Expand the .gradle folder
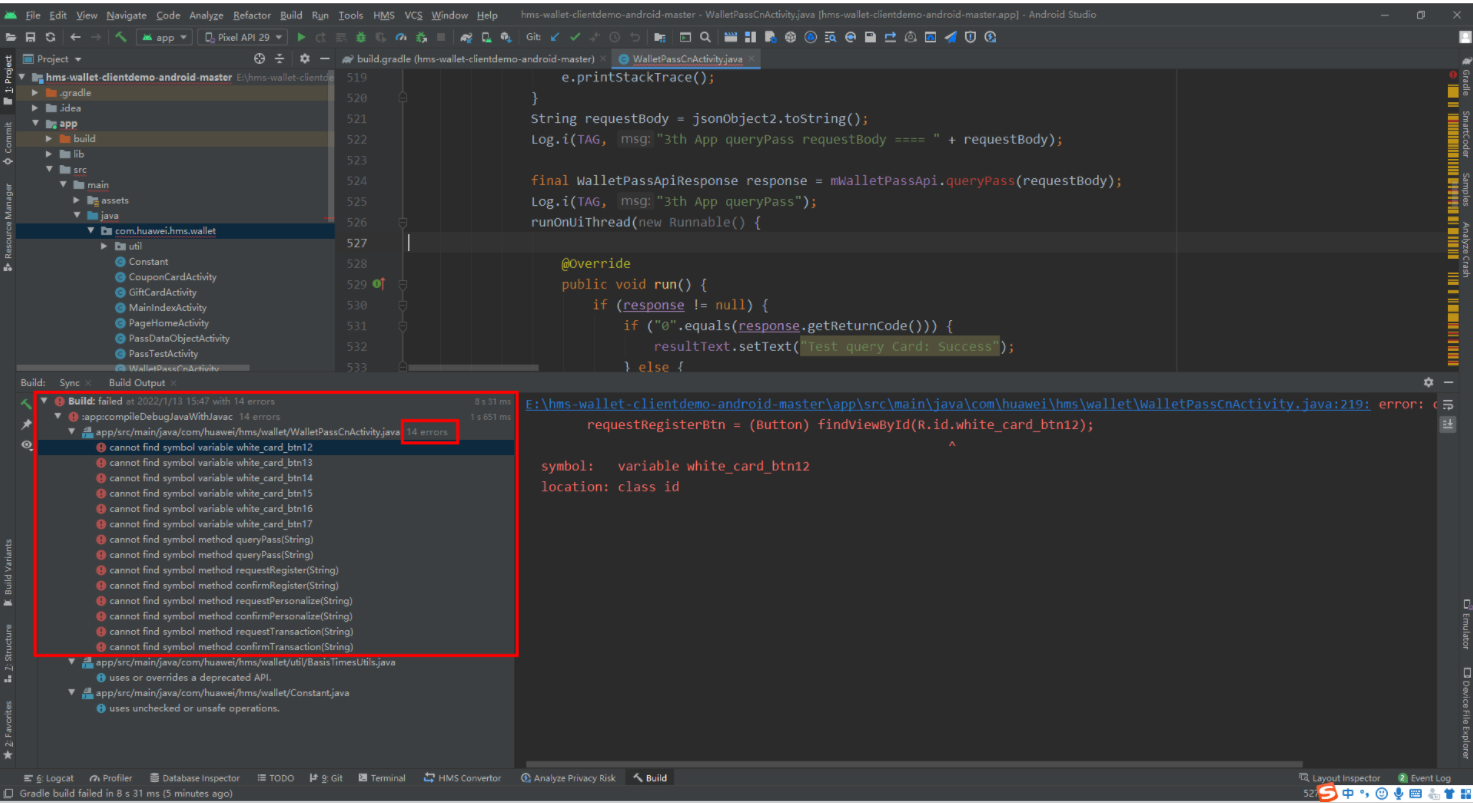 (x=37, y=93)
